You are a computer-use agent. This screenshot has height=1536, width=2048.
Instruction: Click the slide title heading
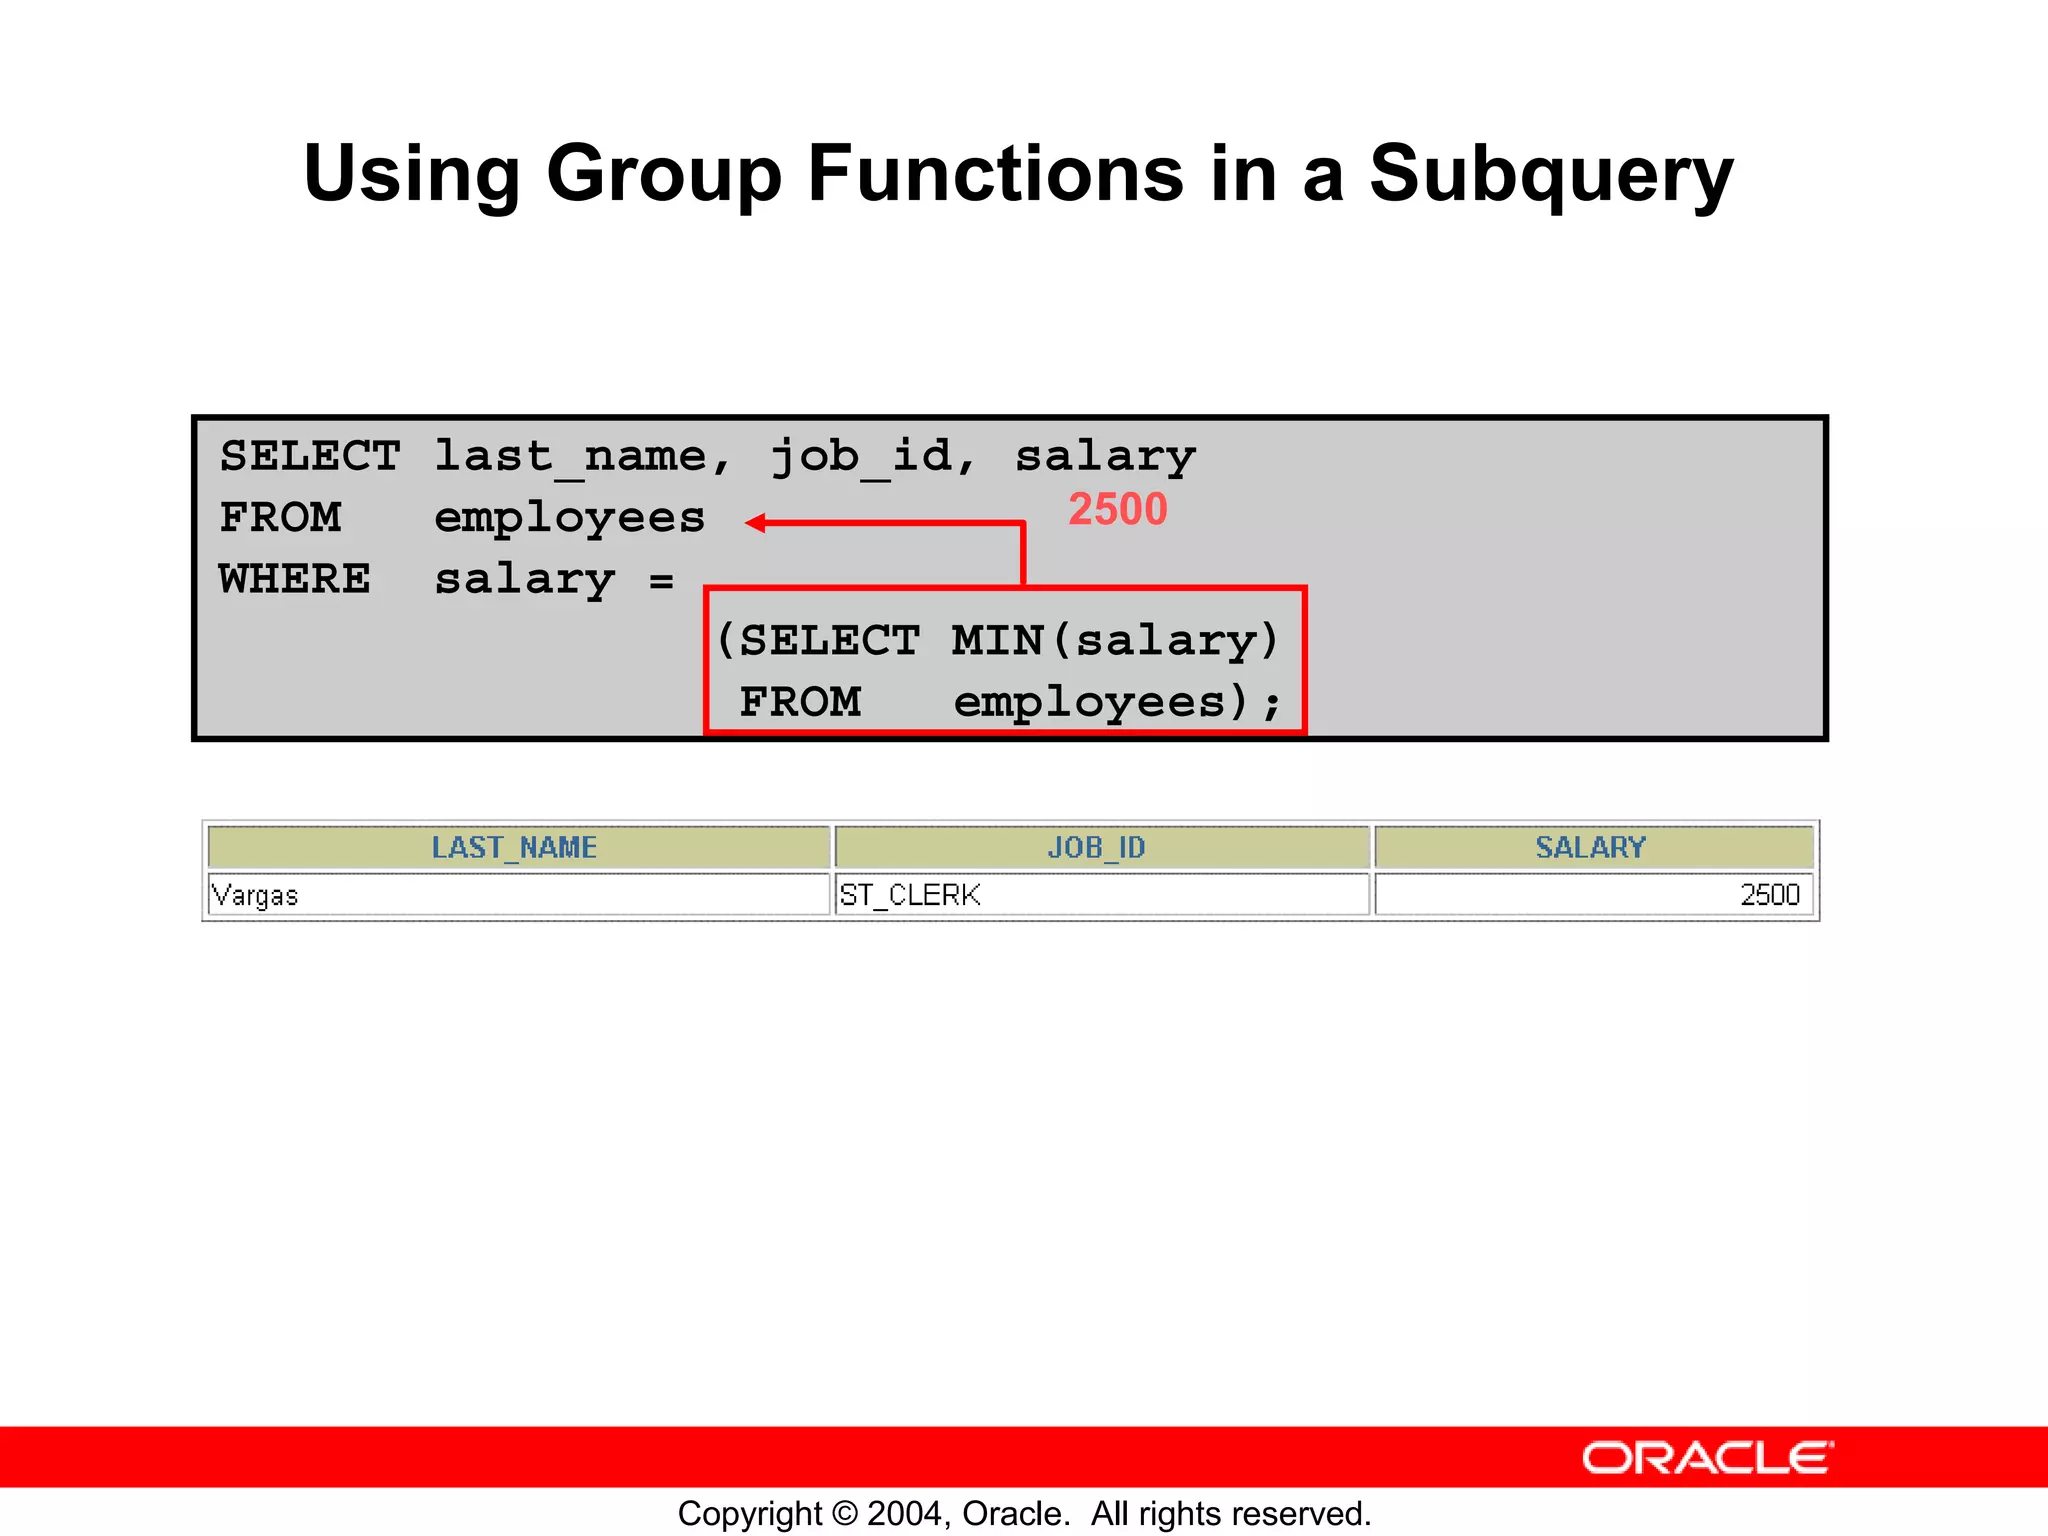tap(1018, 173)
